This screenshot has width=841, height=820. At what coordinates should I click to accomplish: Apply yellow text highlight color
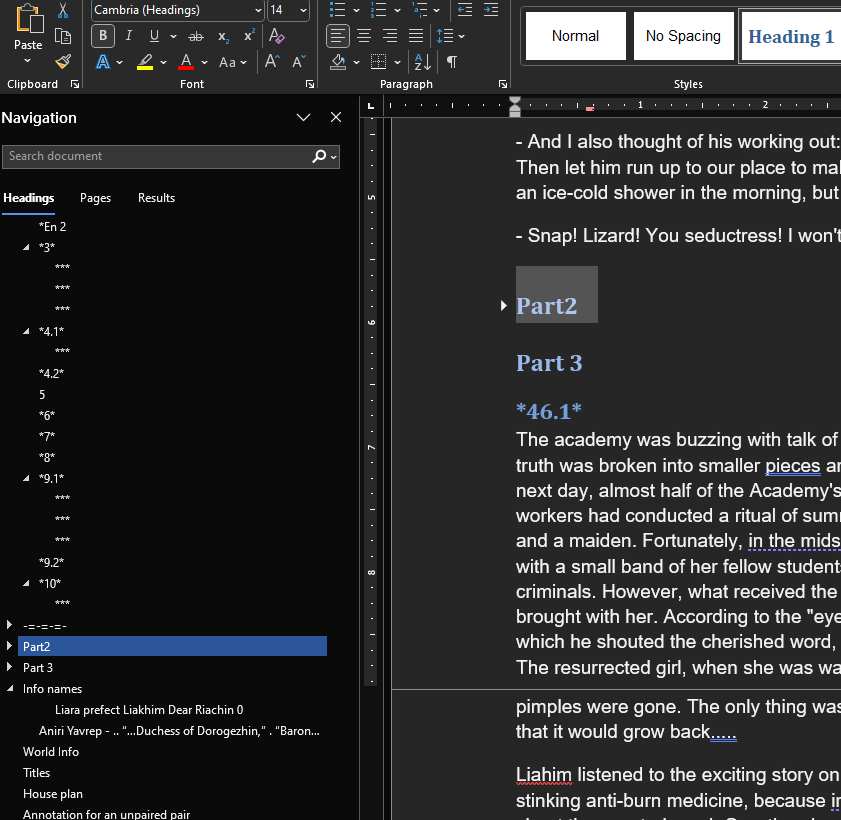[x=145, y=62]
